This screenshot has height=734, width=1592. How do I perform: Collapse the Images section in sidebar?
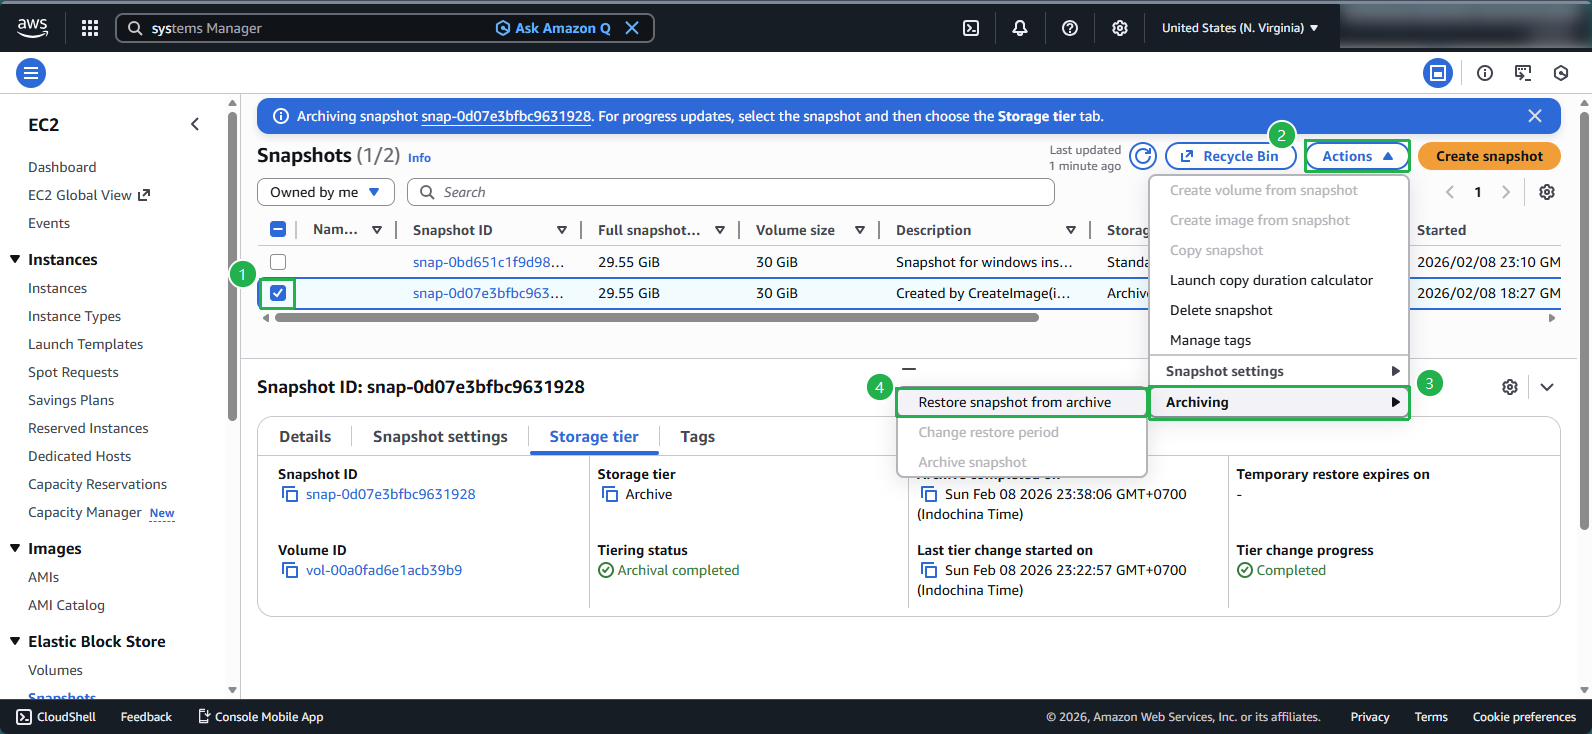point(15,548)
